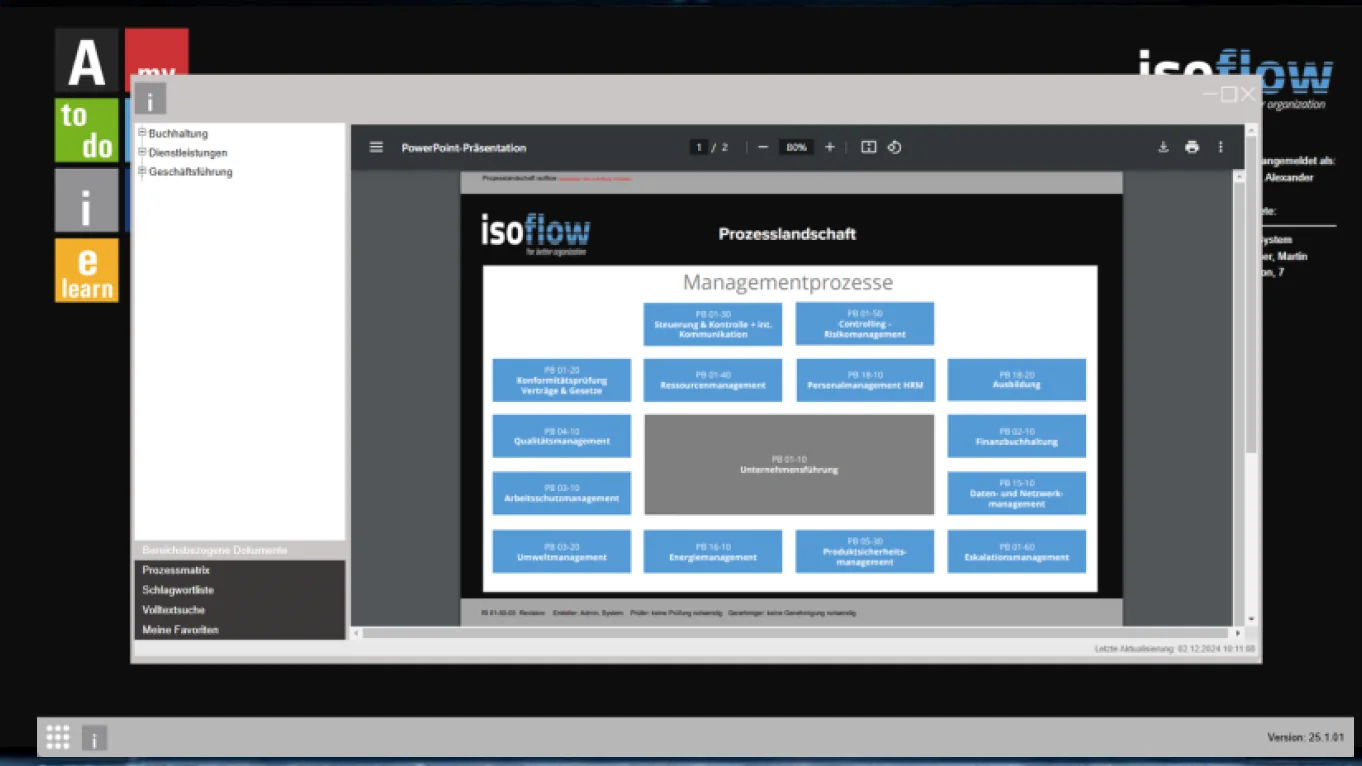Image resolution: width=1362 pixels, height=766 pixels.
Task: Open the PB 05-30 Produktsicherheitsmanagement process
Action: point(865,552)
